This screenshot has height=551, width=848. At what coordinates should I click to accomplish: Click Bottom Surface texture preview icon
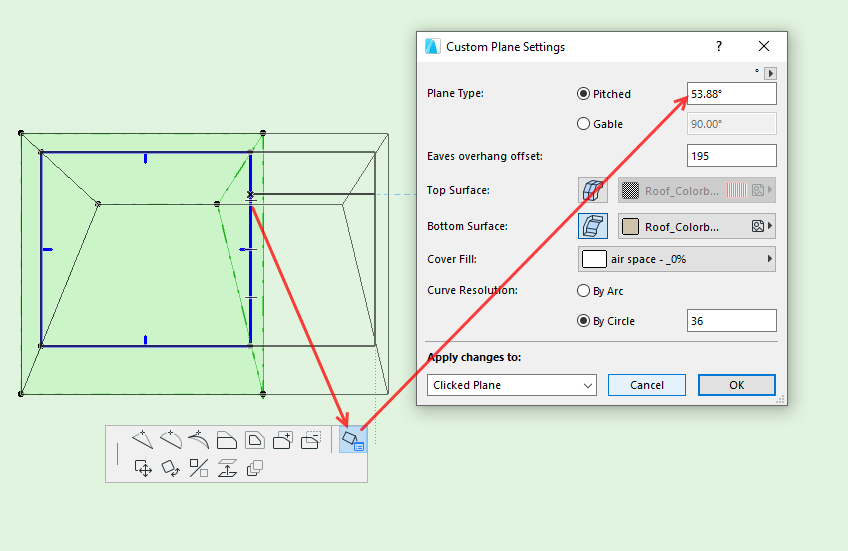pyautogui.click(x=758, y=226)
